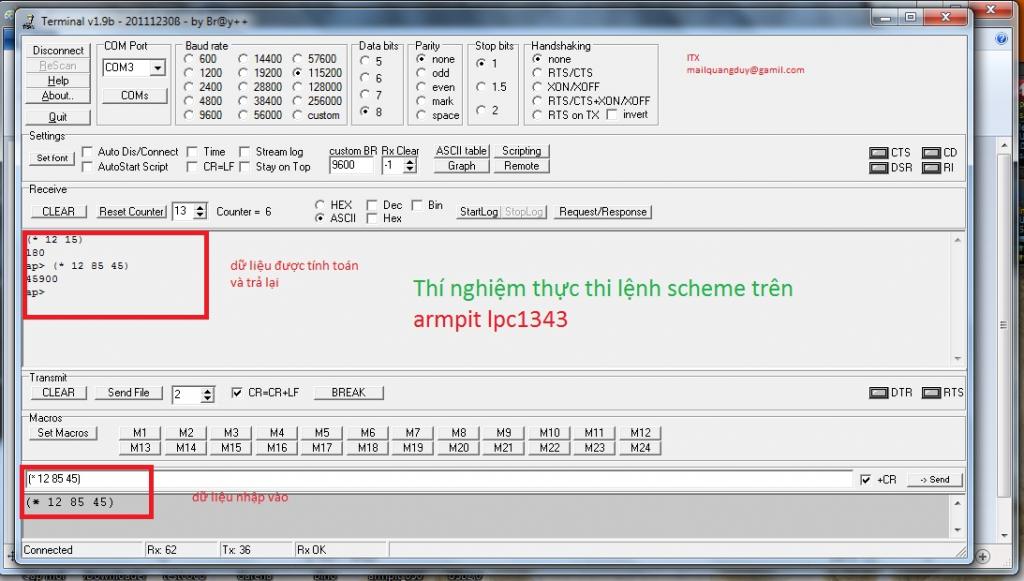1024x581 pixels.
Task: Select even parity
Action: click(x=421, y=87)
